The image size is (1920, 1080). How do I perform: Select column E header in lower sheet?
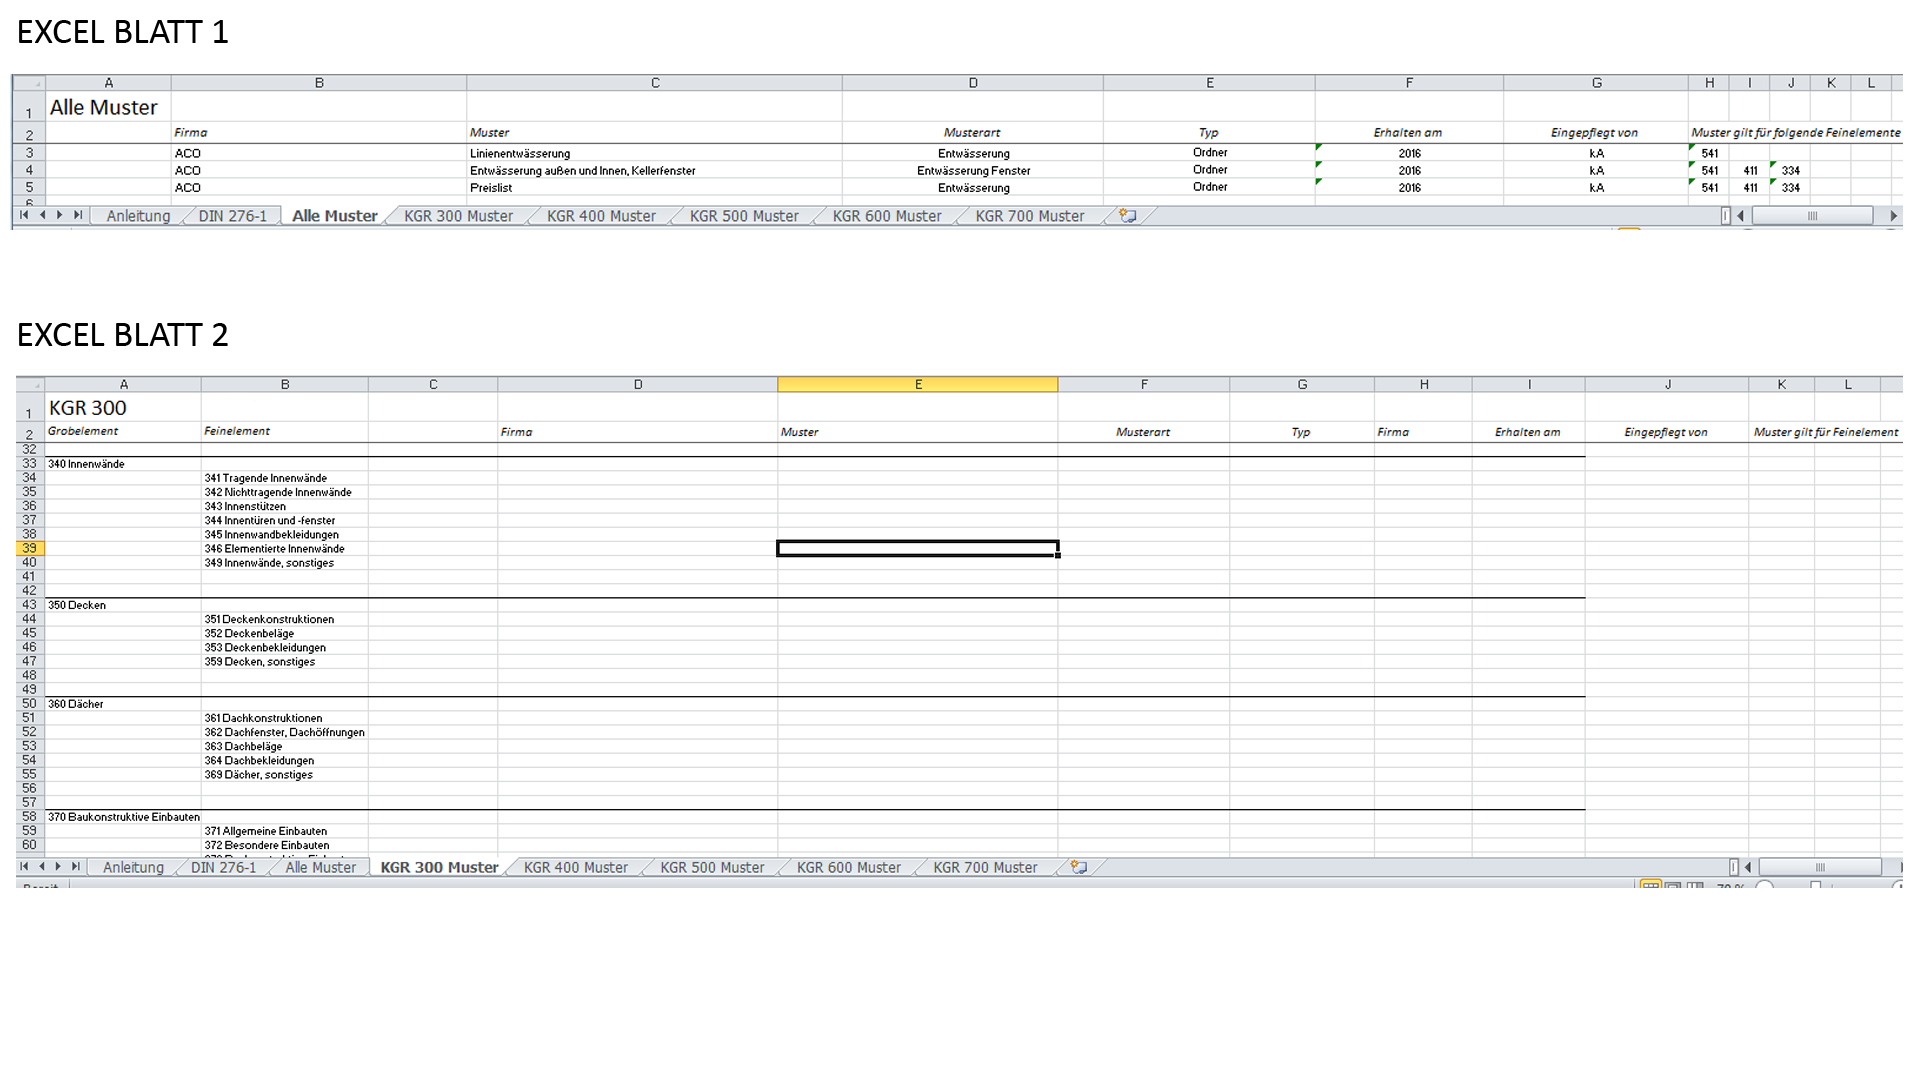[917, 385]
